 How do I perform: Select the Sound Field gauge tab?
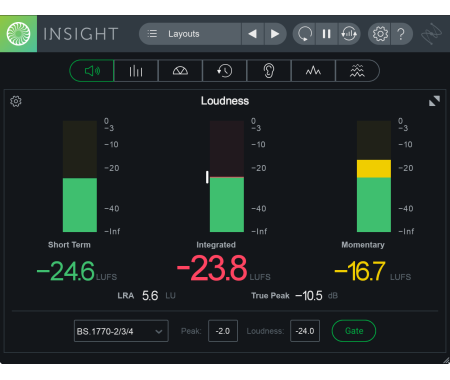pos(180,71)
